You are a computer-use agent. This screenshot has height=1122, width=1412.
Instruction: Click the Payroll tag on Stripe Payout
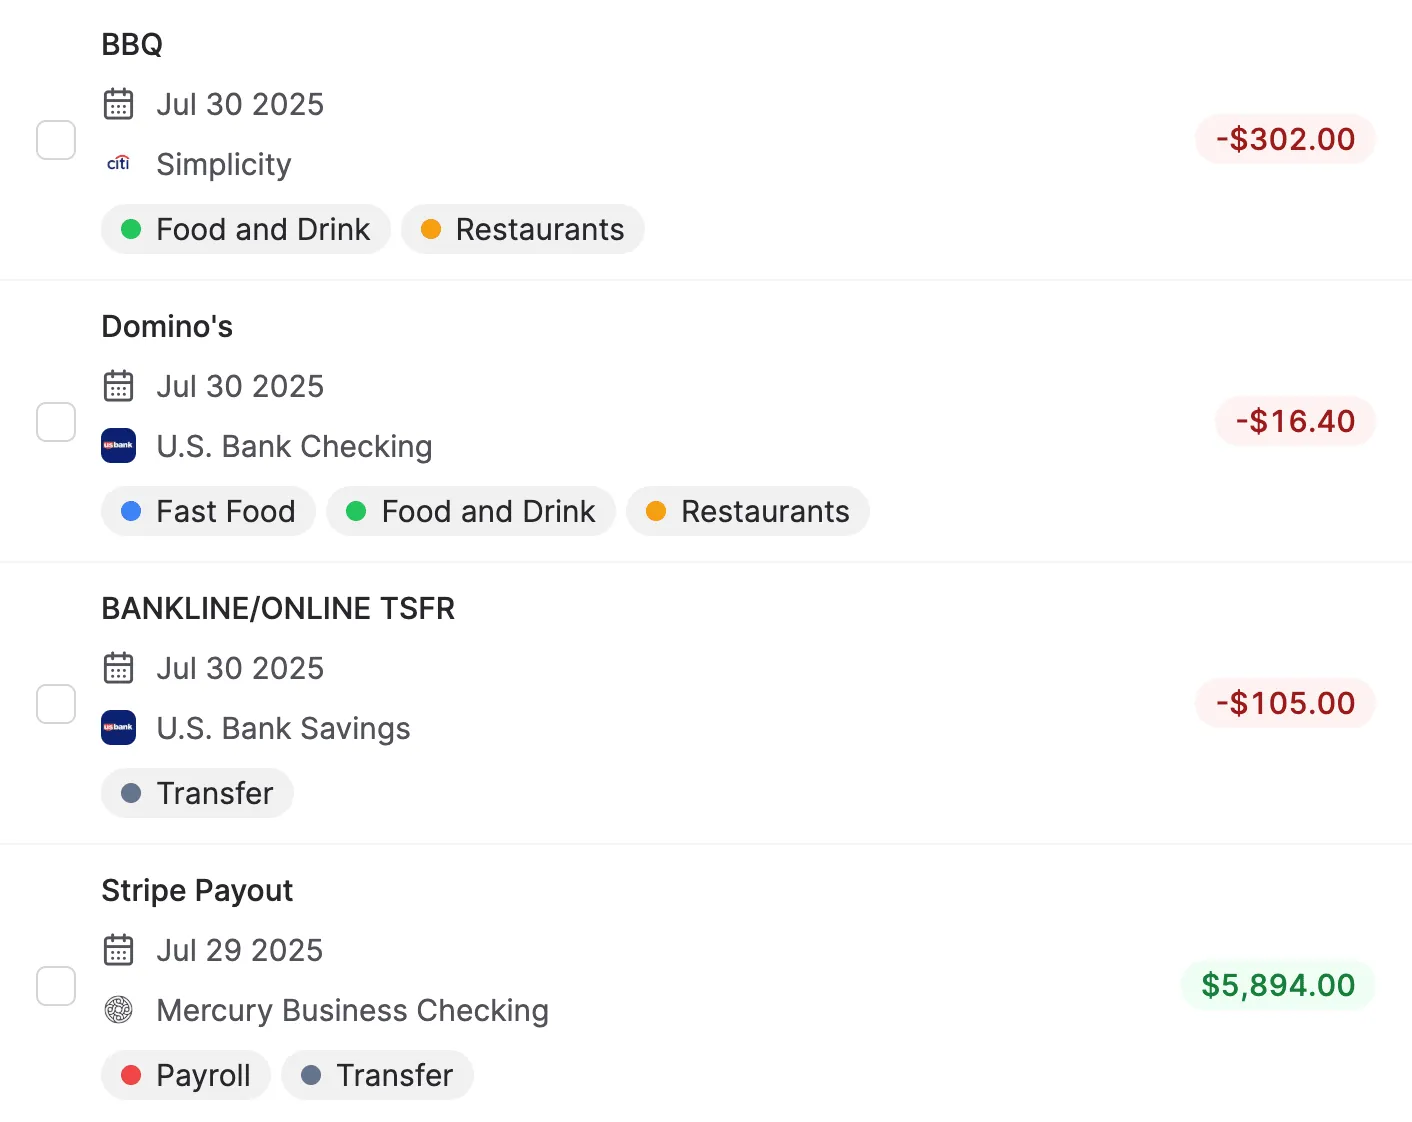tap(185, 1075)
